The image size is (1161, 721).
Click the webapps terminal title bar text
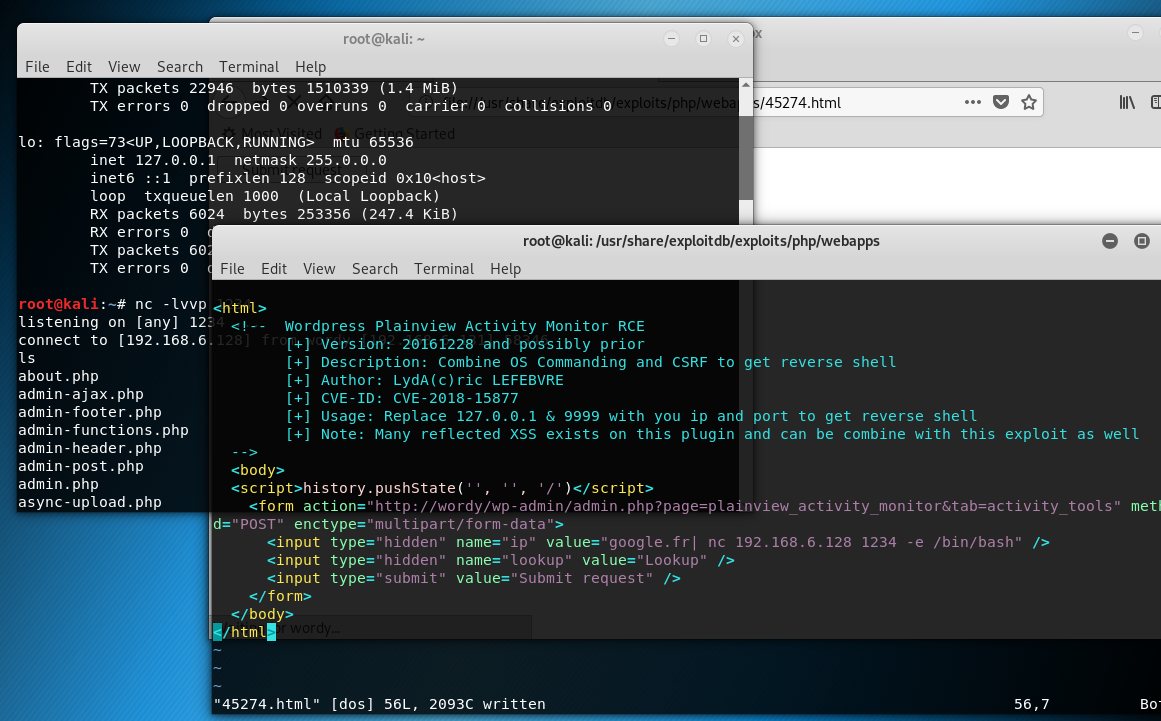point(701,241)
